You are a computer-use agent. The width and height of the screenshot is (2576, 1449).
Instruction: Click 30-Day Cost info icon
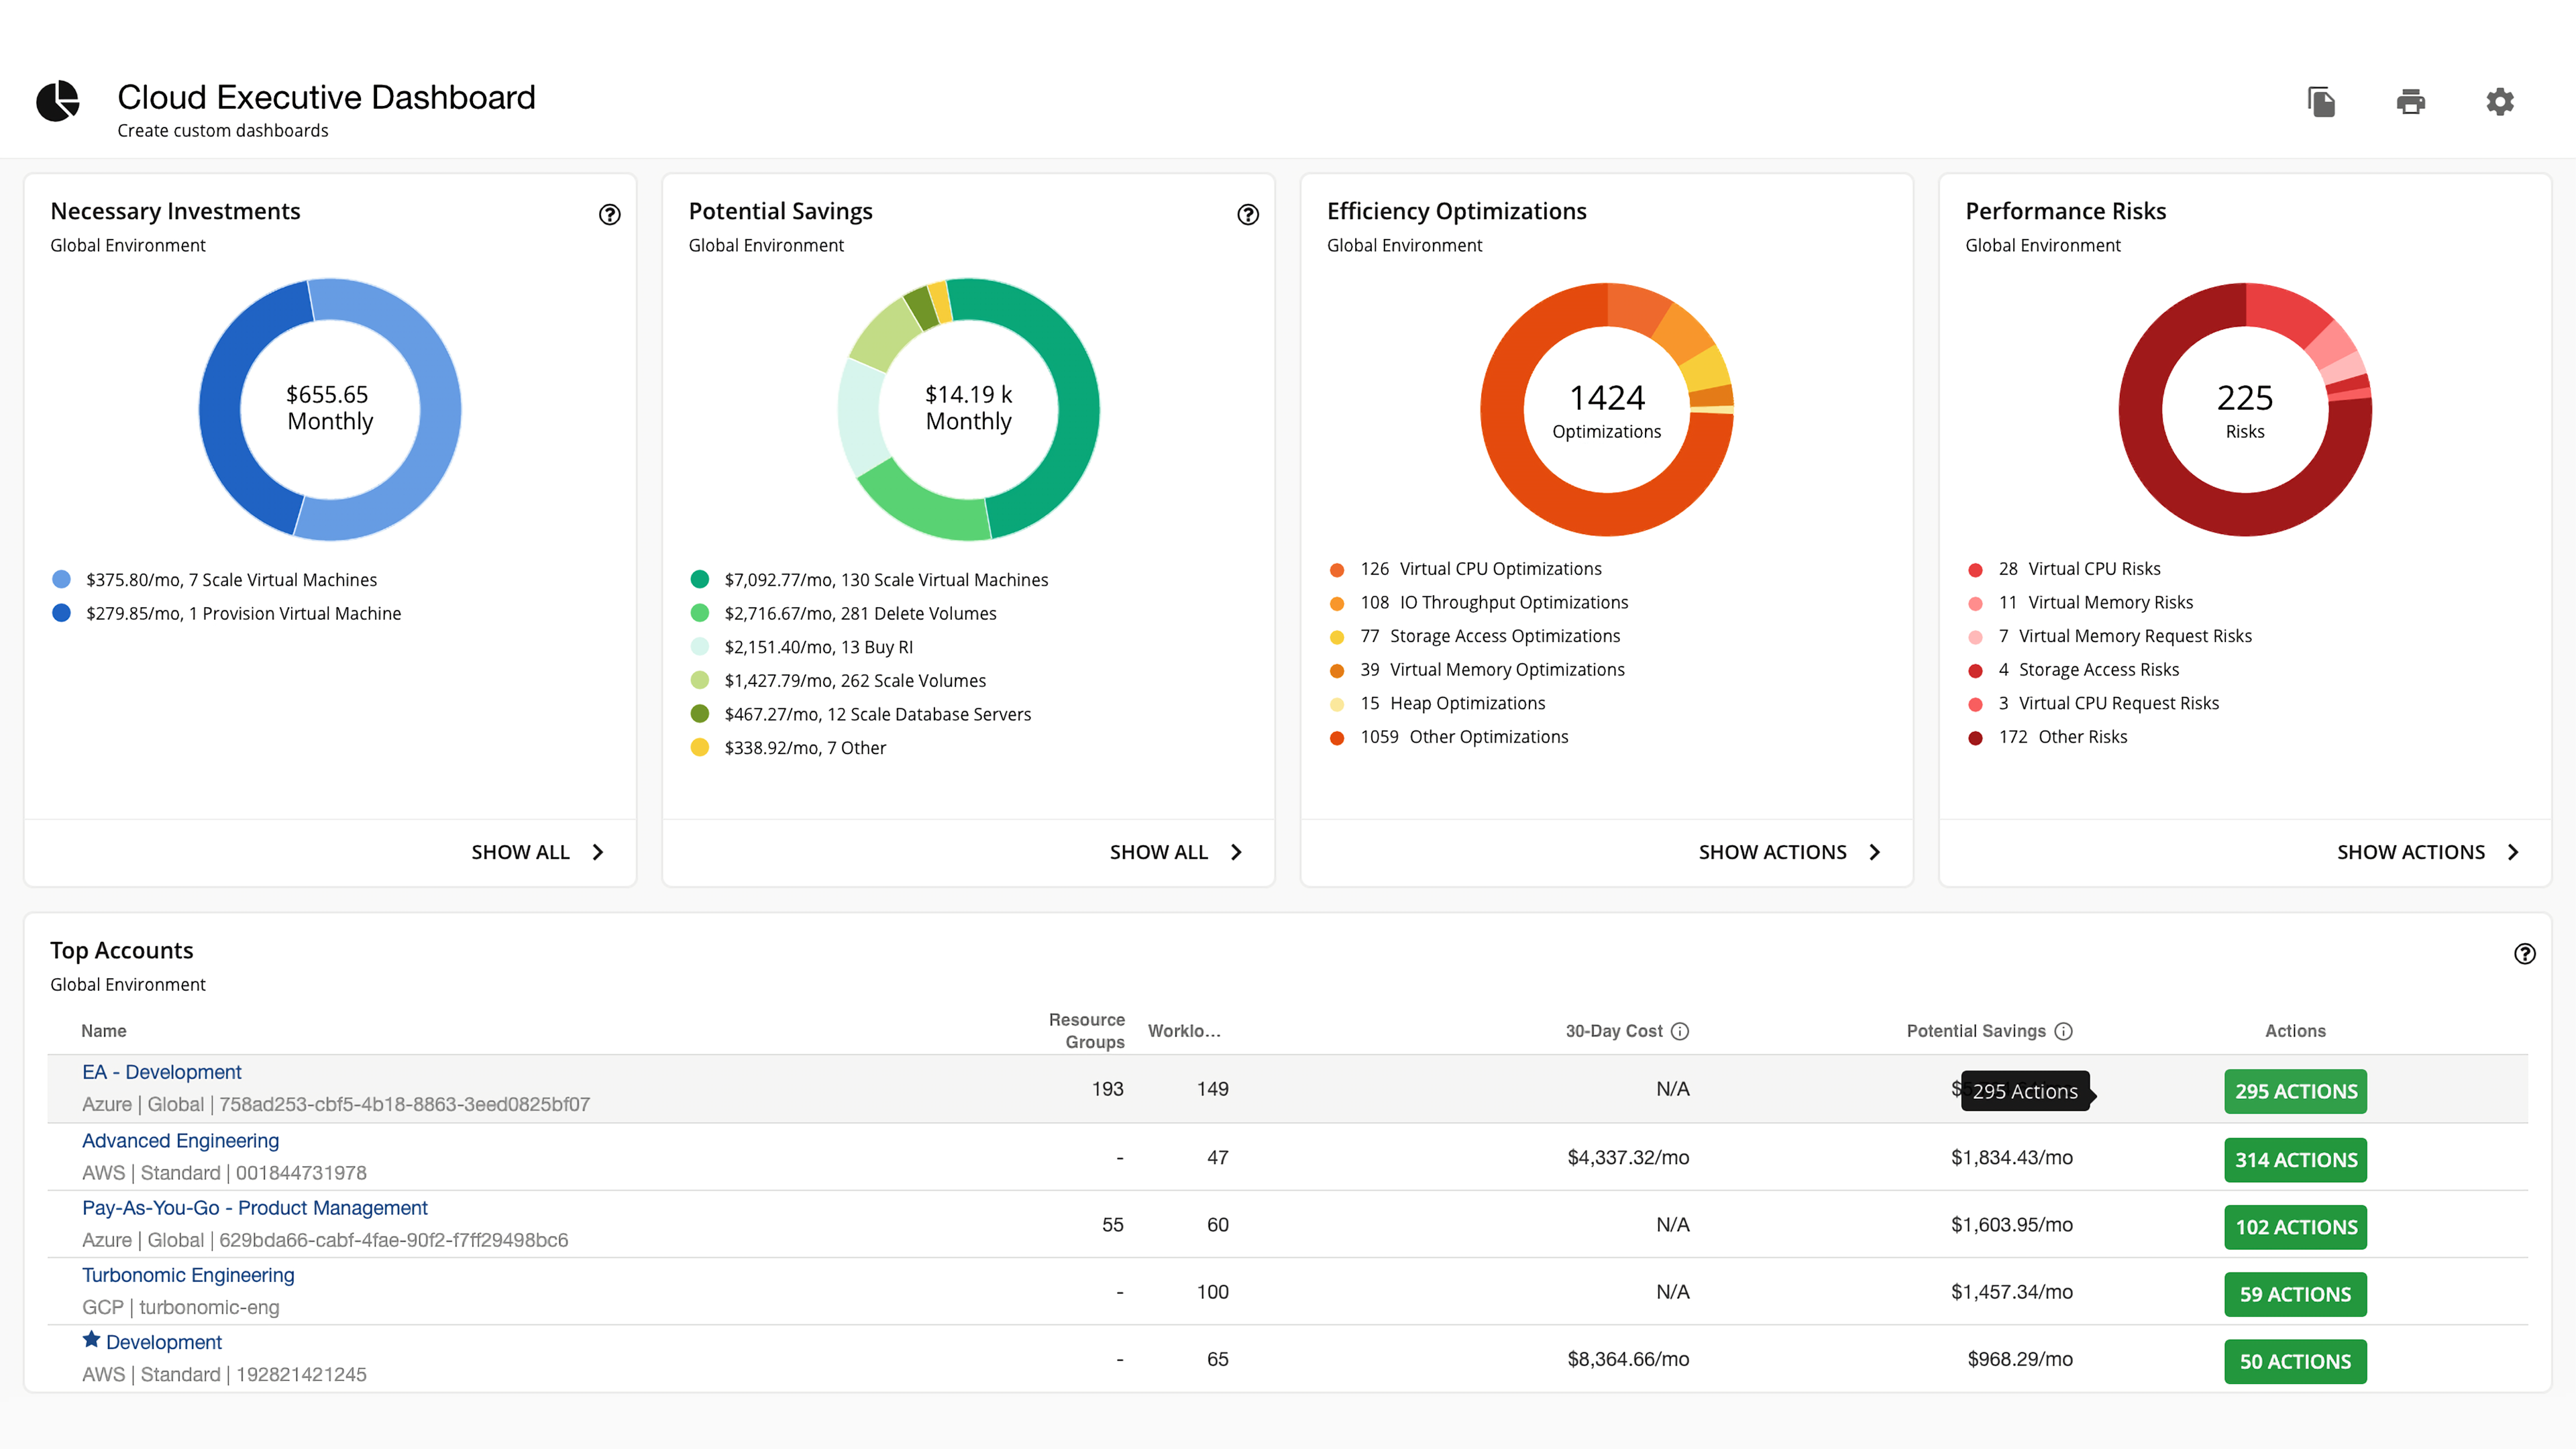point(1680,1031)
